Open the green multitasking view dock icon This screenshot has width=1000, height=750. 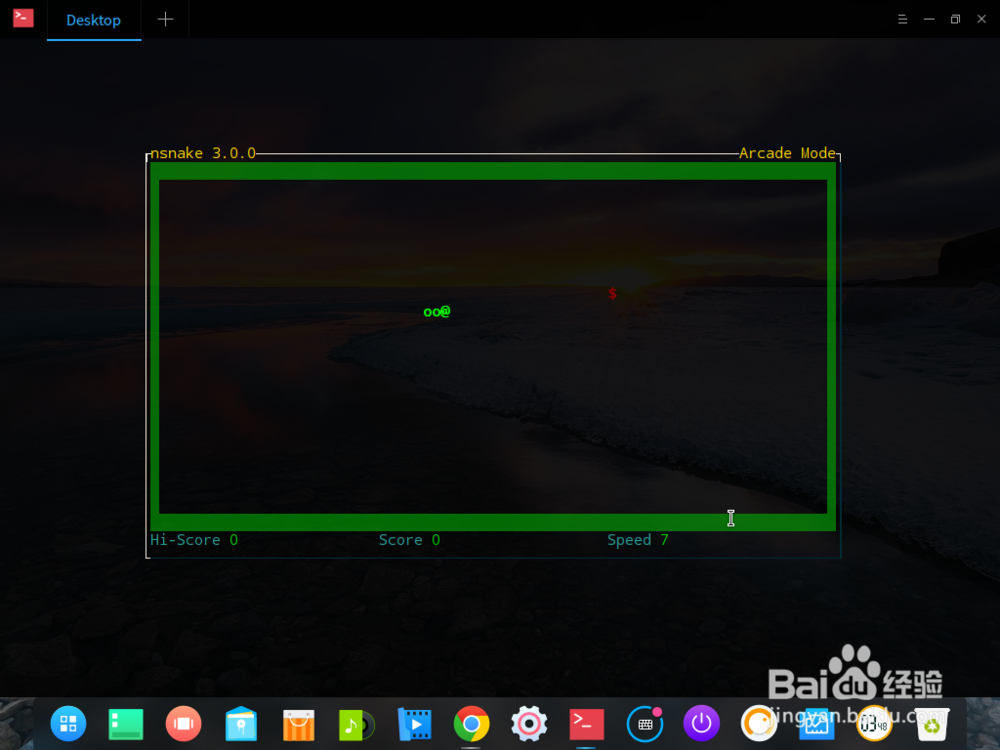[126, 724]
